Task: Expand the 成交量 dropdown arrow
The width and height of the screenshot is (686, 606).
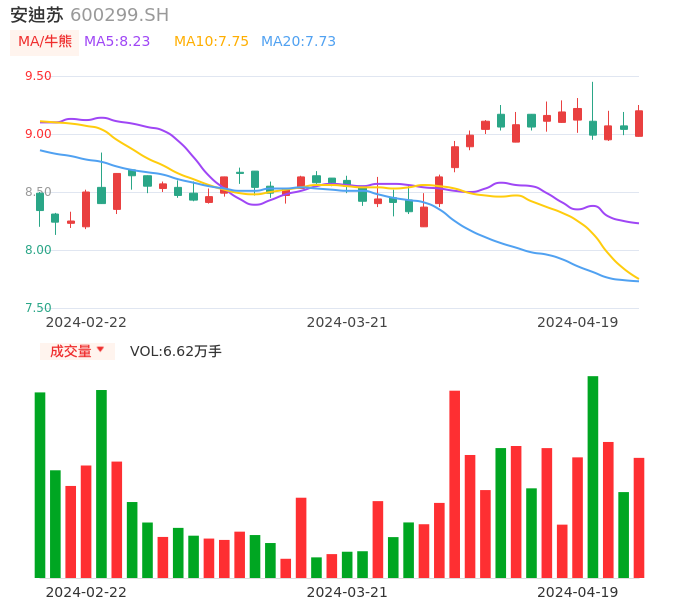Action: coord(100,350)
